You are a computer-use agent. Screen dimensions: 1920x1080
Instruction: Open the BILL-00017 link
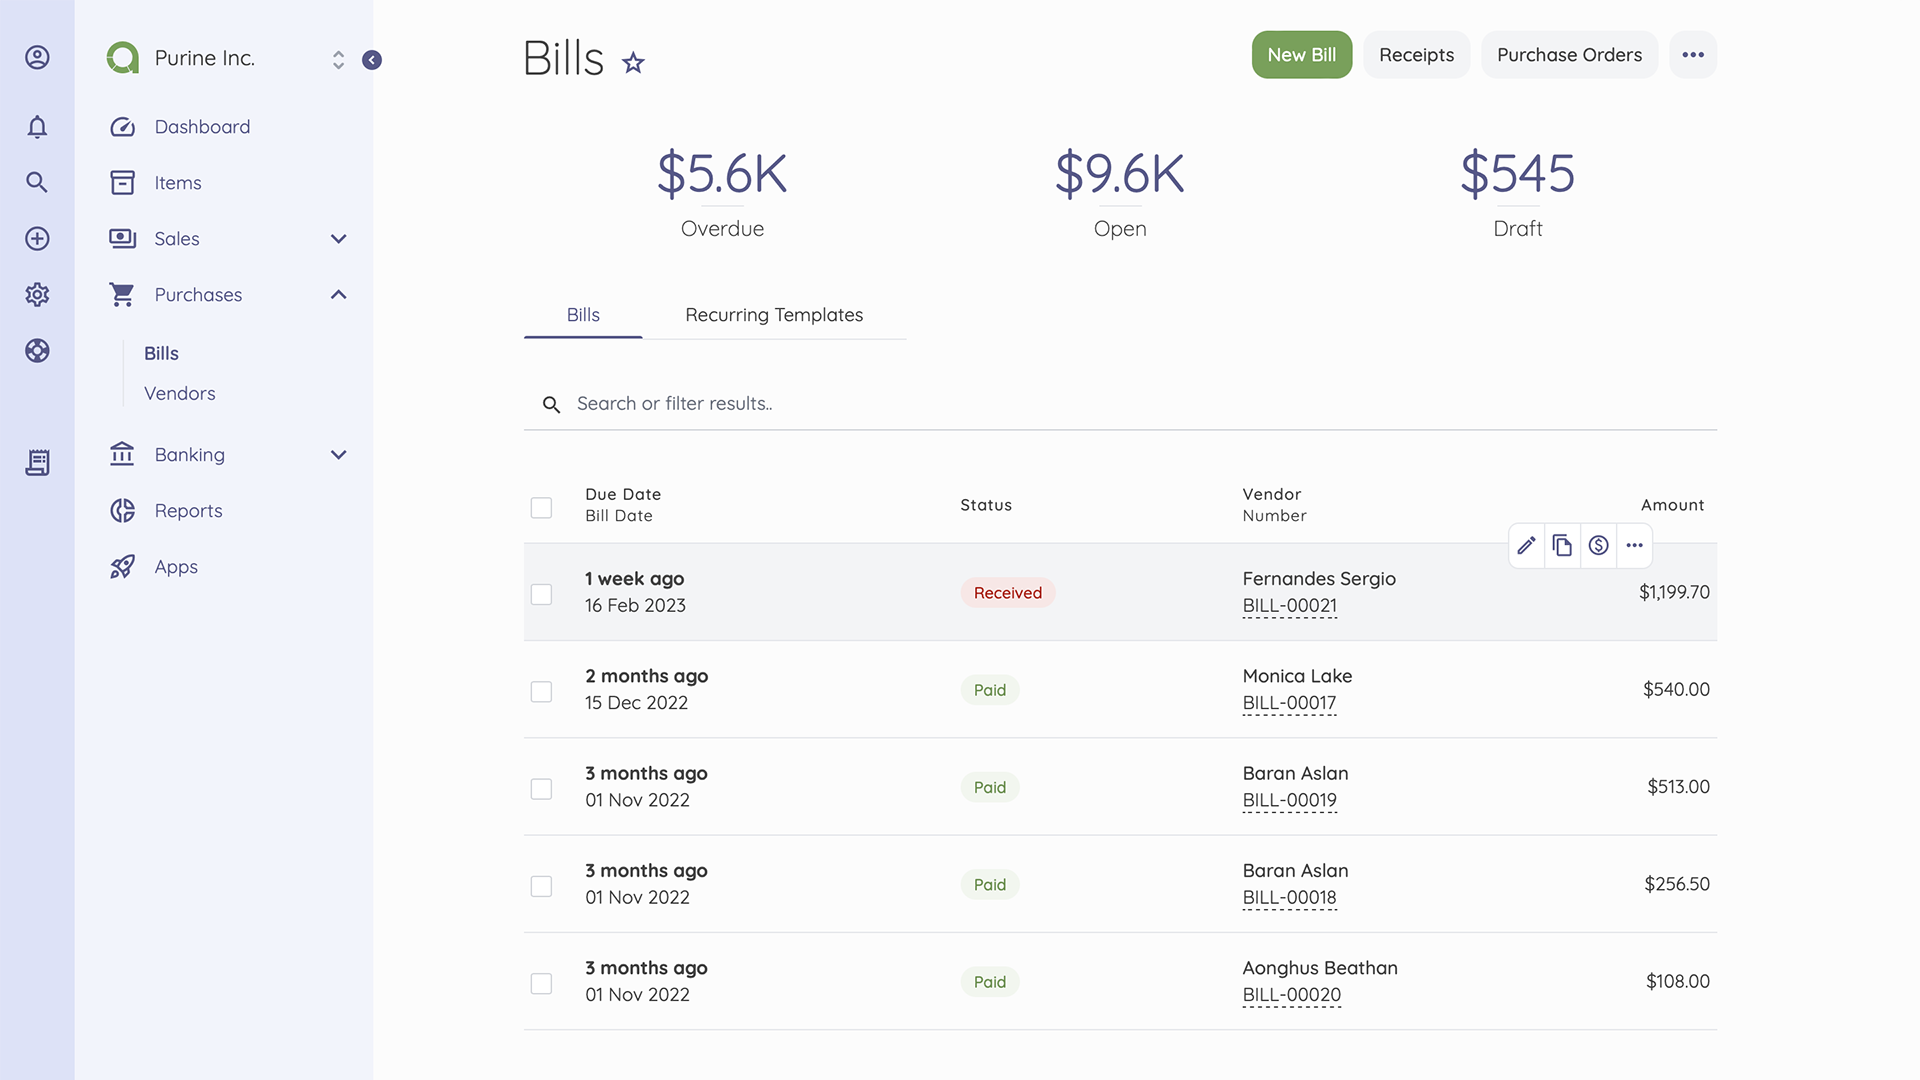tap(1289, 703)
